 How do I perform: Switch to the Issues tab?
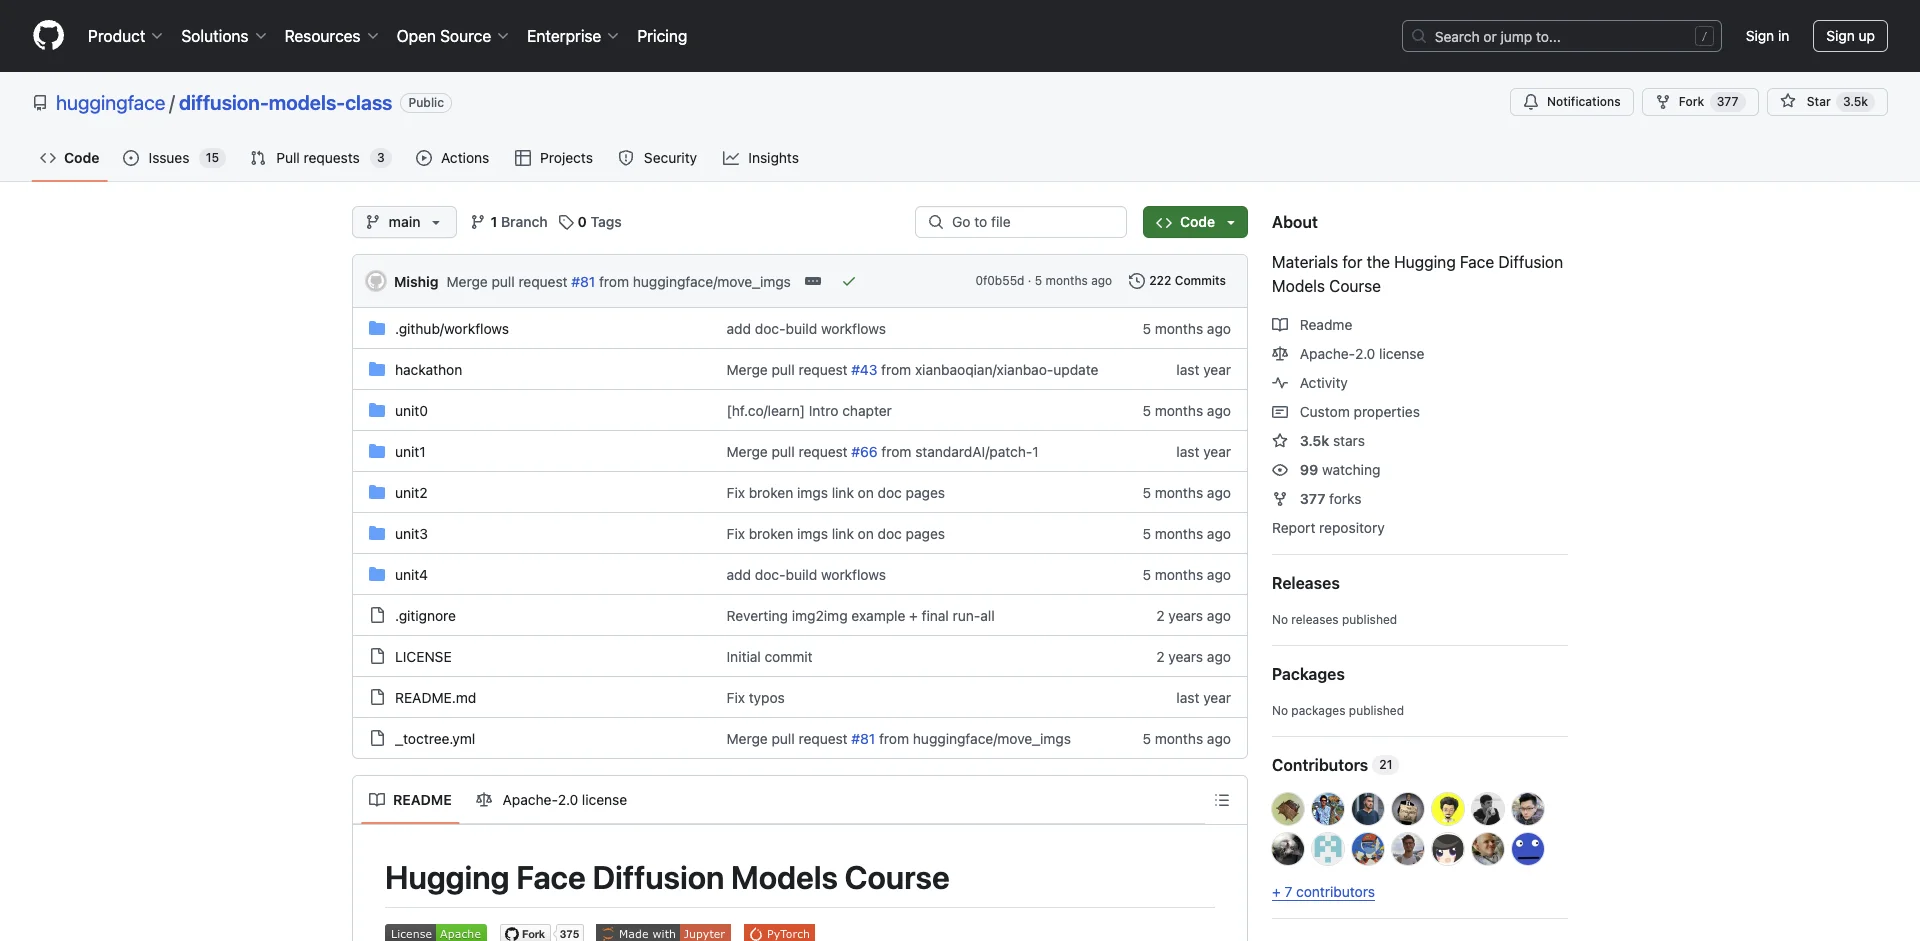pos(173,158)
